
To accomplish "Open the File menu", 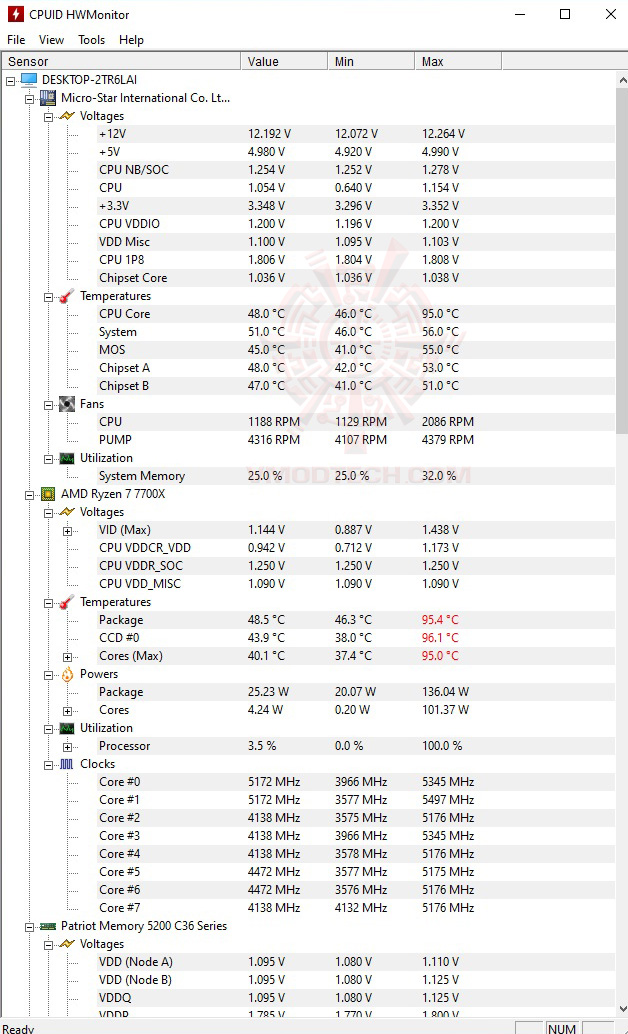I will coord(16,40).
